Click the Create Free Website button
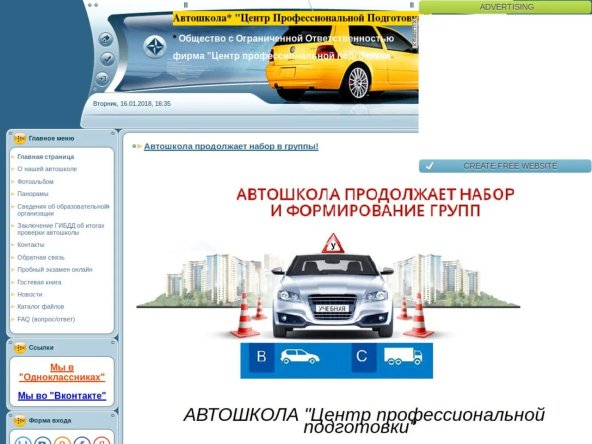 point(505,166)
